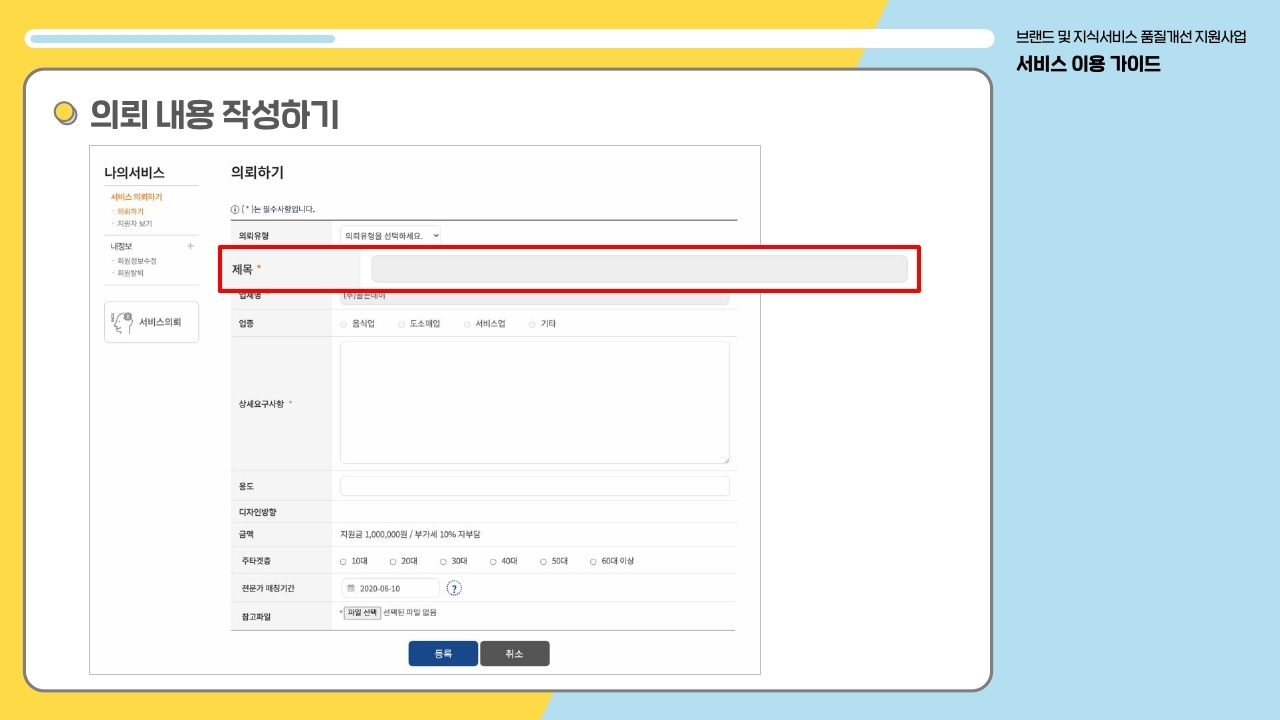Click the blue 등록 submit button
Screen dimensions: 1280x720
[x=443, y=654]
